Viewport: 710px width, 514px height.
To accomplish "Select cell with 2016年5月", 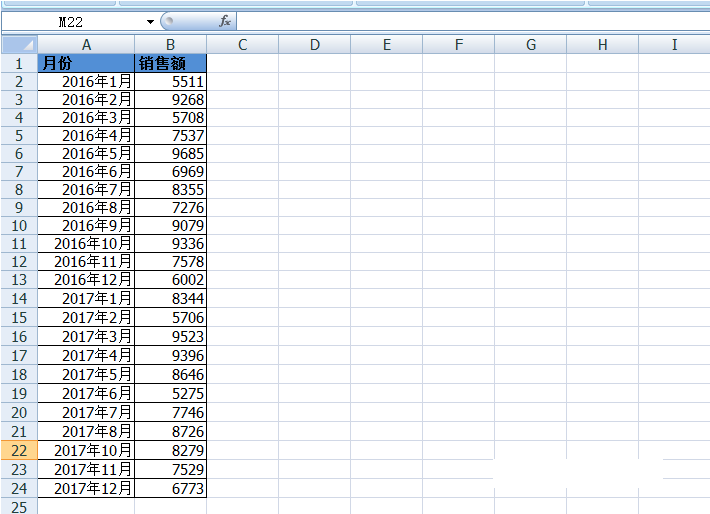I will 86,154.
